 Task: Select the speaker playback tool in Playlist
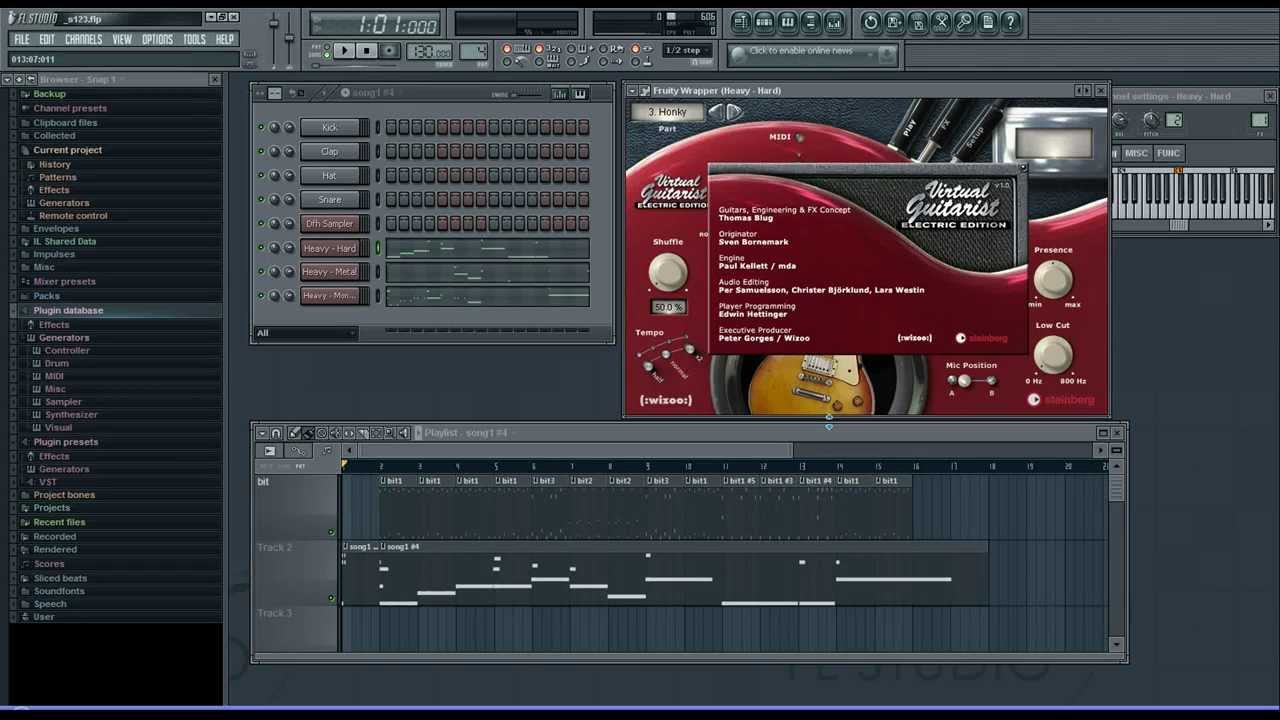click(404, 433)
